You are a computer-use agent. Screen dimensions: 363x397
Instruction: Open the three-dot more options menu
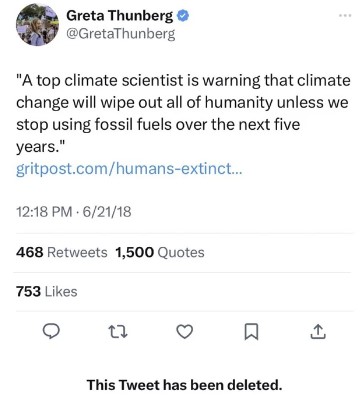[345, 15]
